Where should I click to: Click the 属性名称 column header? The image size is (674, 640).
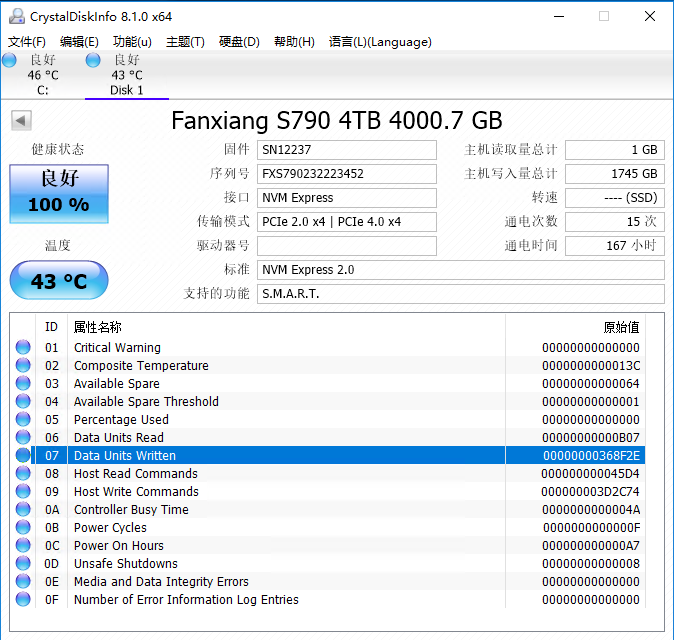pyautogui.click(x=286, y=327)
